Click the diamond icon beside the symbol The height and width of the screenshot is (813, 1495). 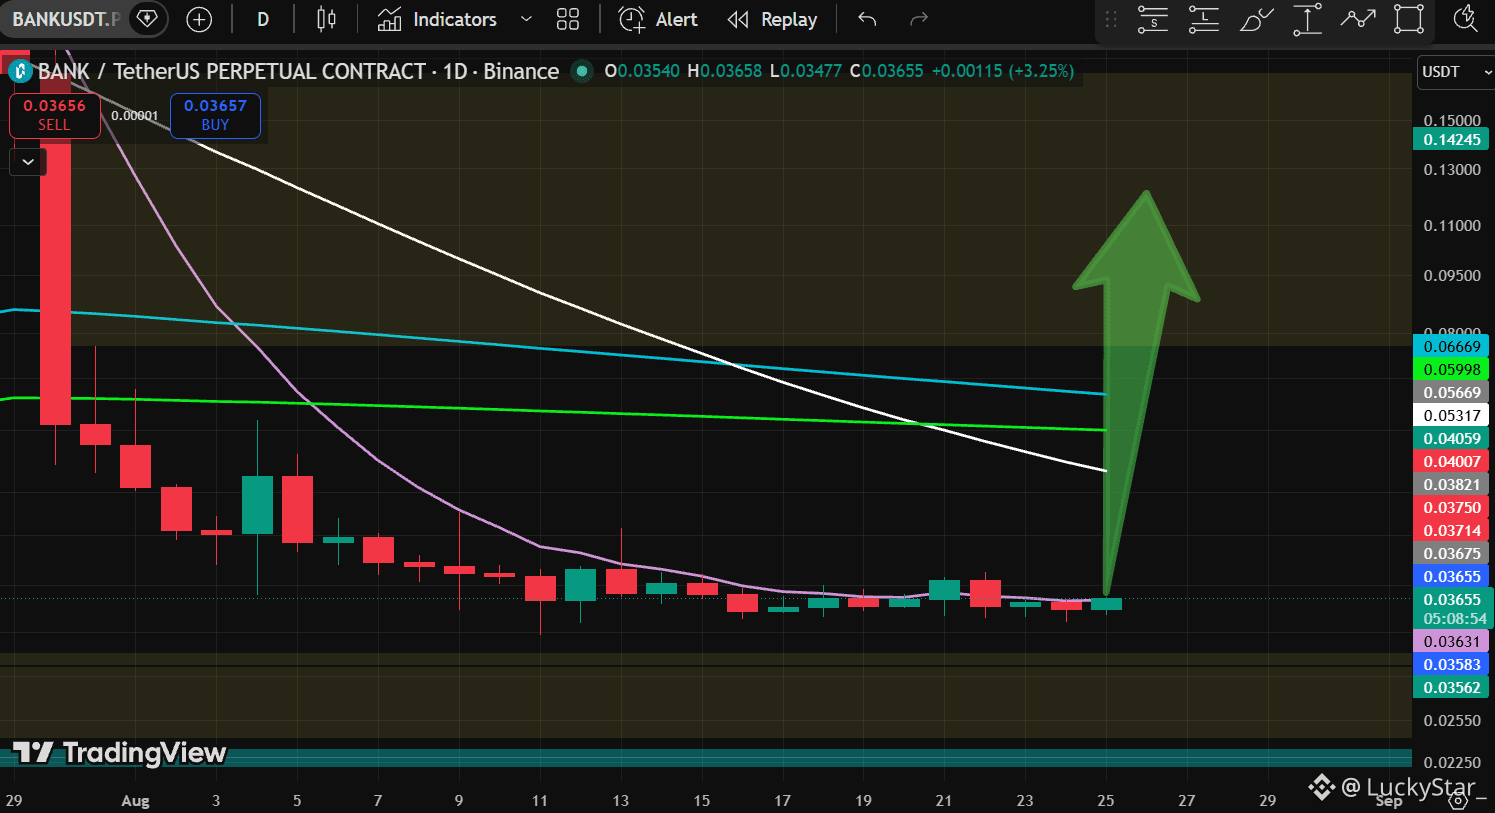147,19
